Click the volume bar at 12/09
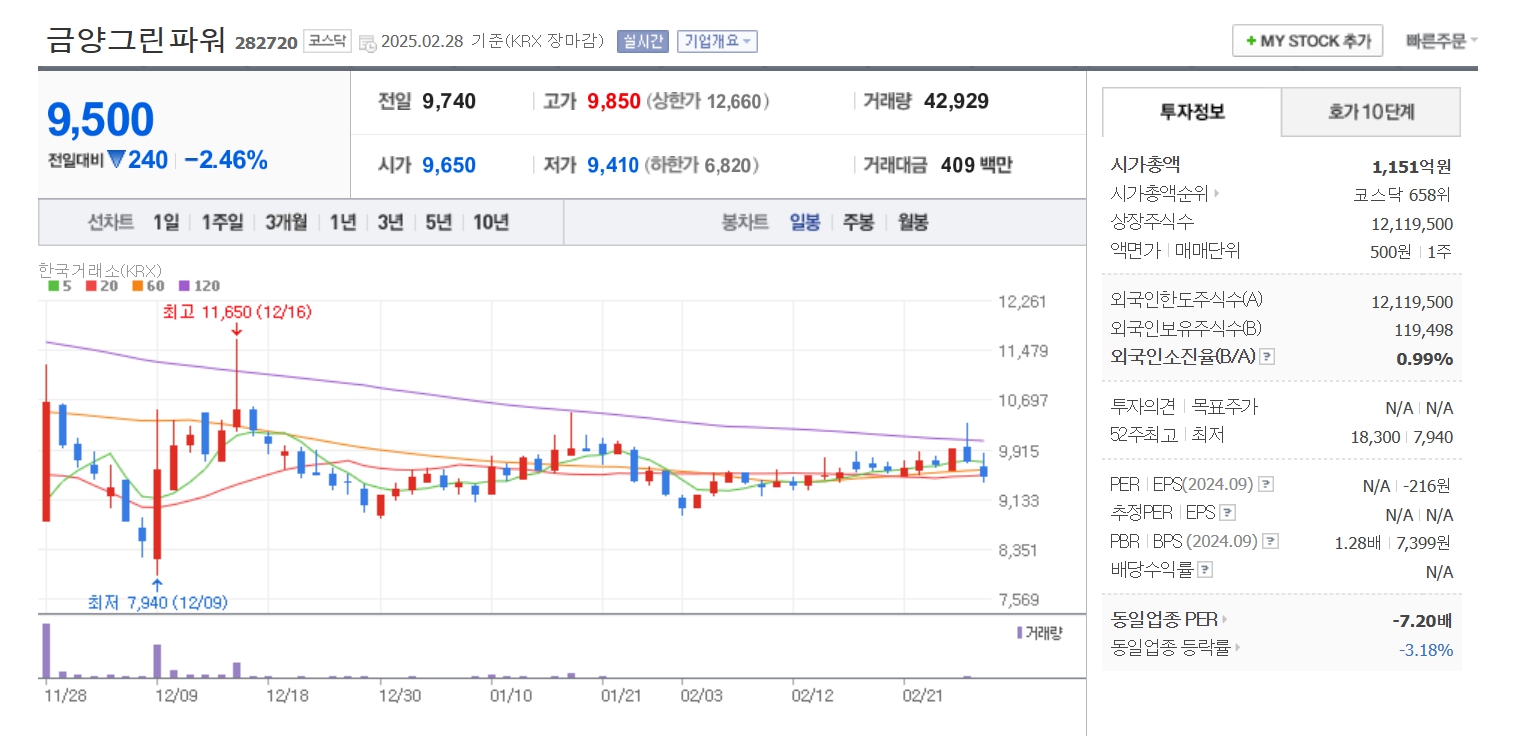 coord(157,661)
